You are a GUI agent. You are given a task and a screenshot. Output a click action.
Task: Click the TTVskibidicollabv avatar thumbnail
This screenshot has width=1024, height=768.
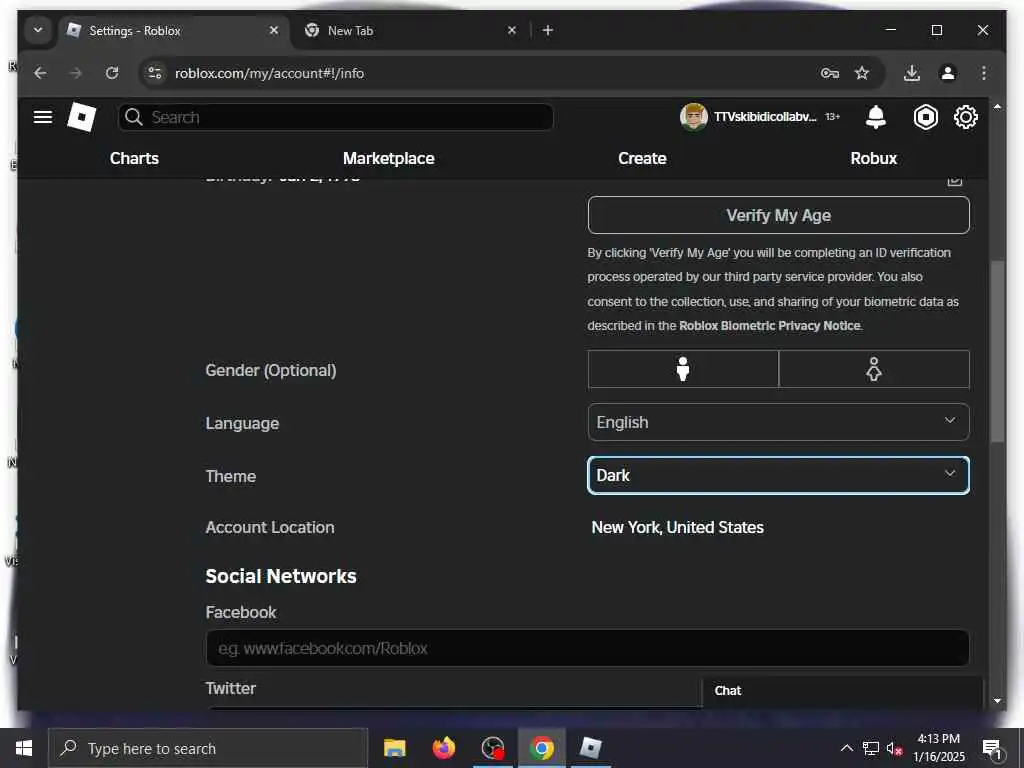pos(694,117)
